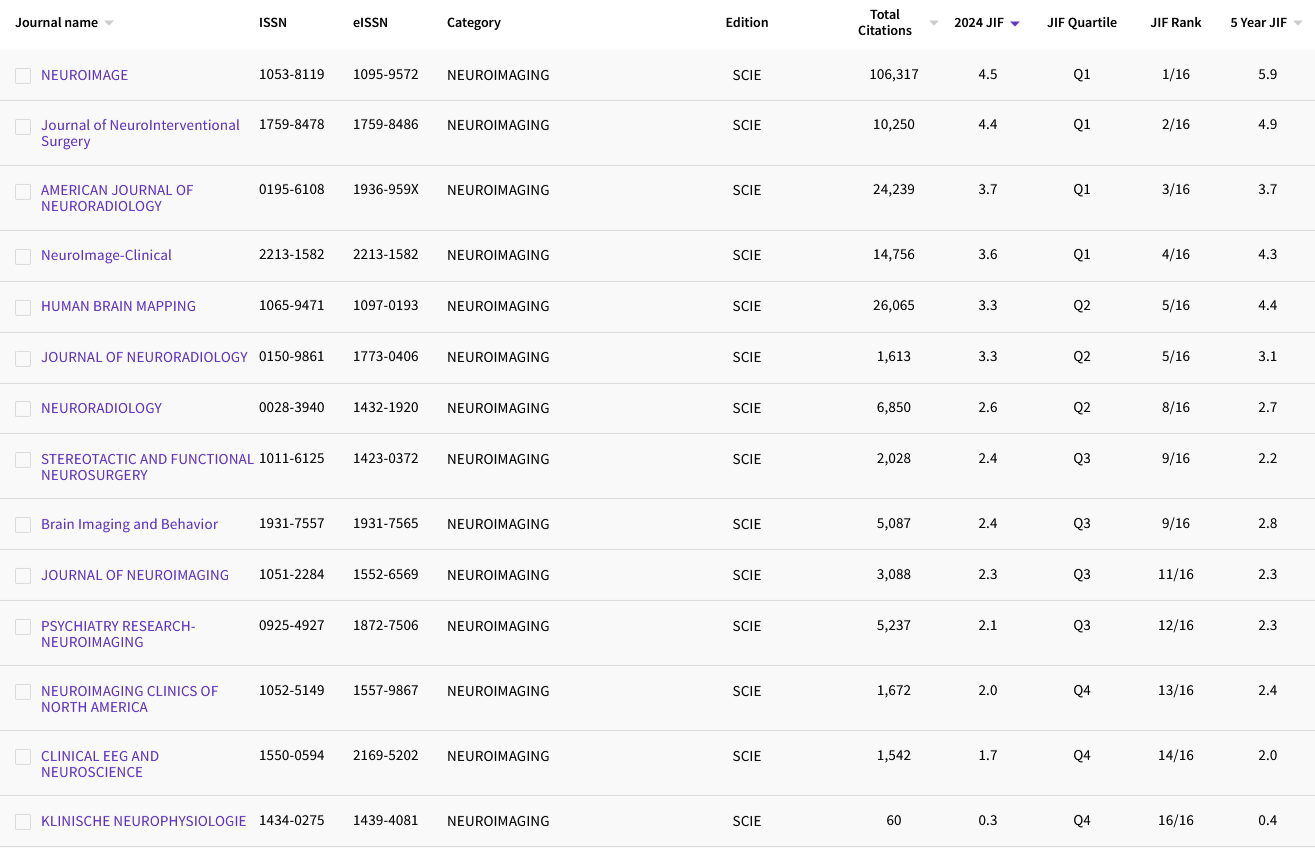Screen dimensions: 1315x848
Task: Click the JIF Rank column header
Action: point(1175,23)
